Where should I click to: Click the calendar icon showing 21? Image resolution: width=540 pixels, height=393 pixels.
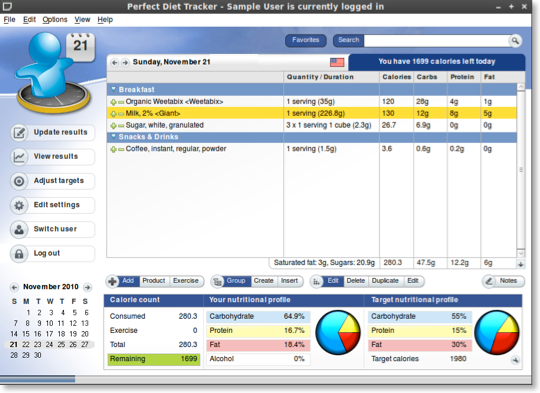coord(80,47)
